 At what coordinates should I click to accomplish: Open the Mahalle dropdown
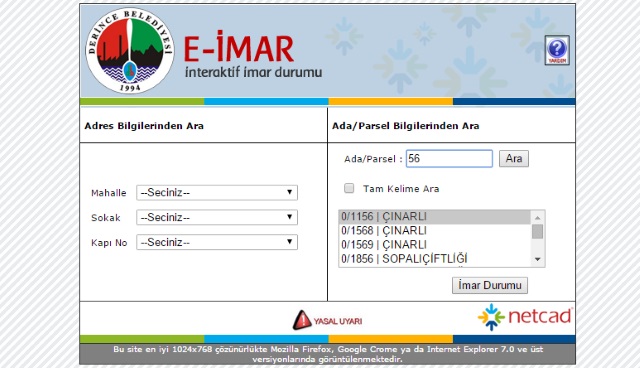217,193
